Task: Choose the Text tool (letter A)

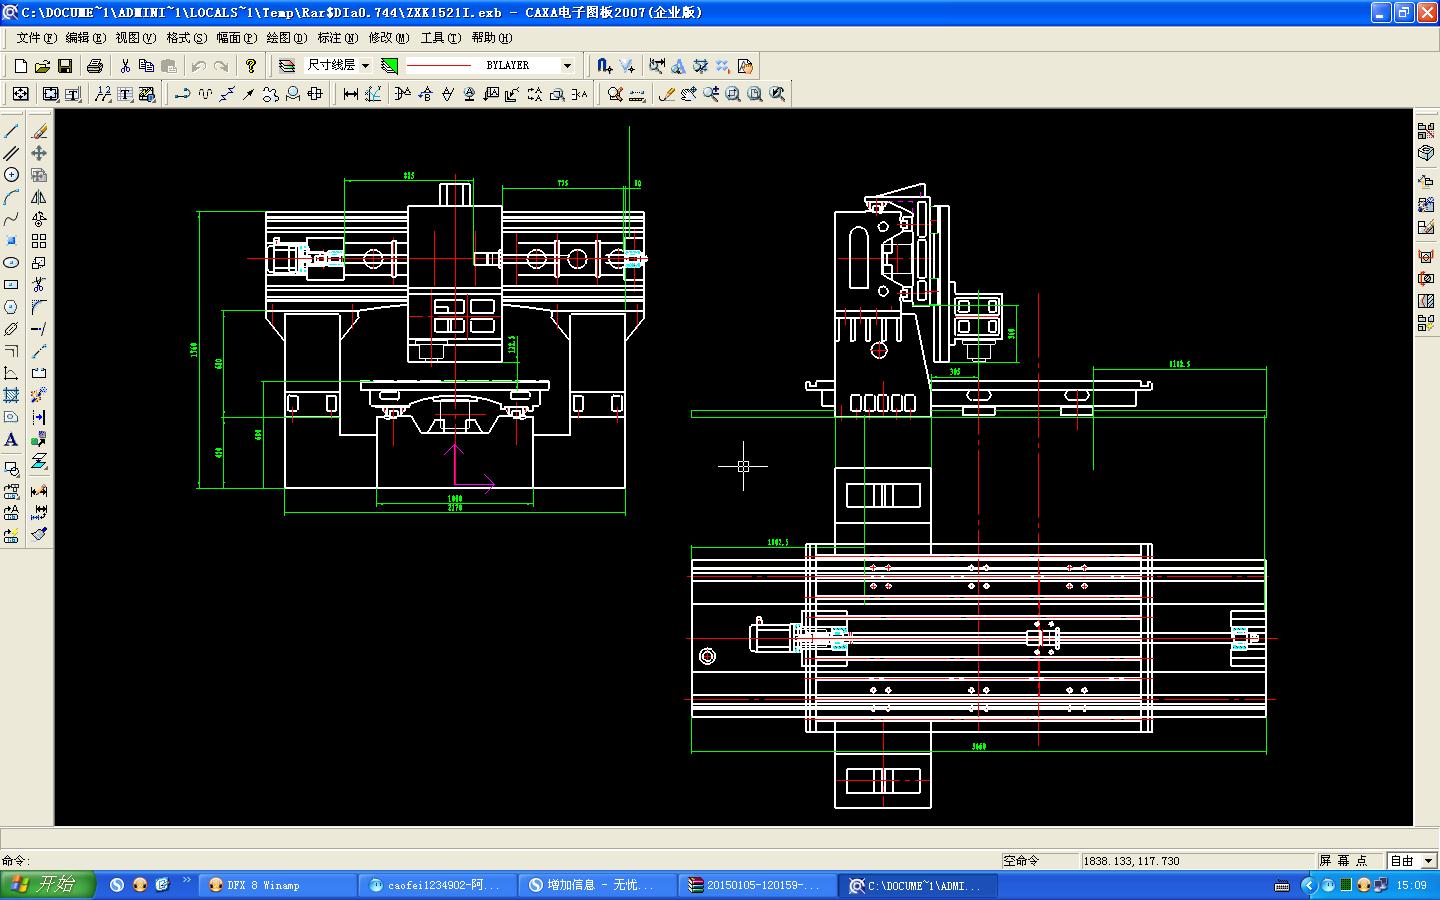Action: pos(12,439)
